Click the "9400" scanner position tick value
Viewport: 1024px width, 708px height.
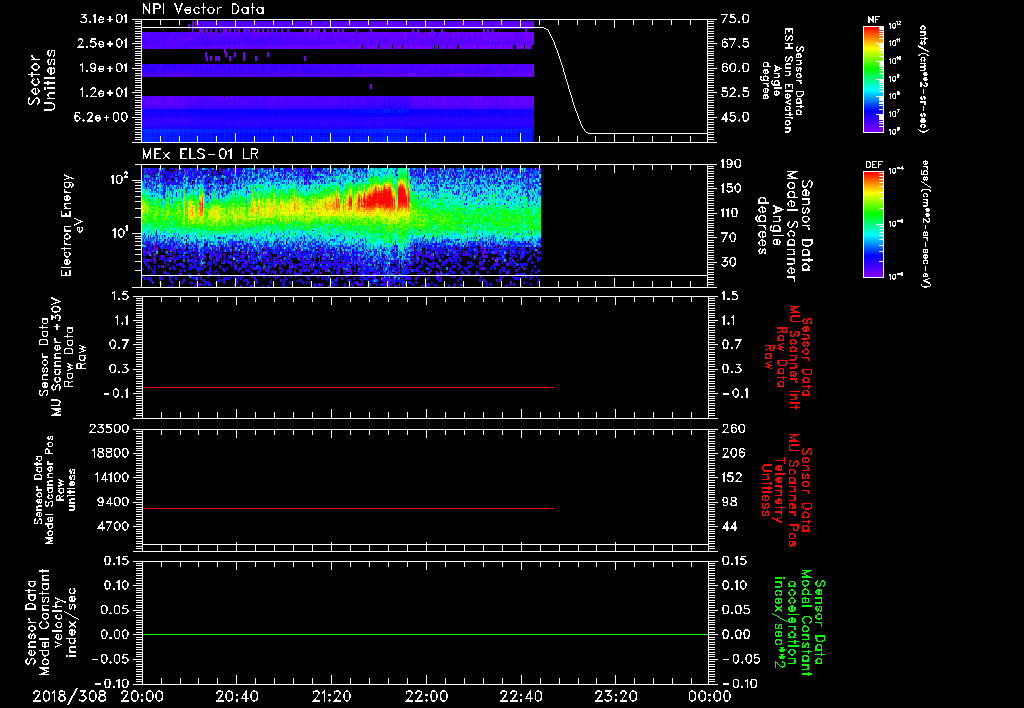point(114,502)
